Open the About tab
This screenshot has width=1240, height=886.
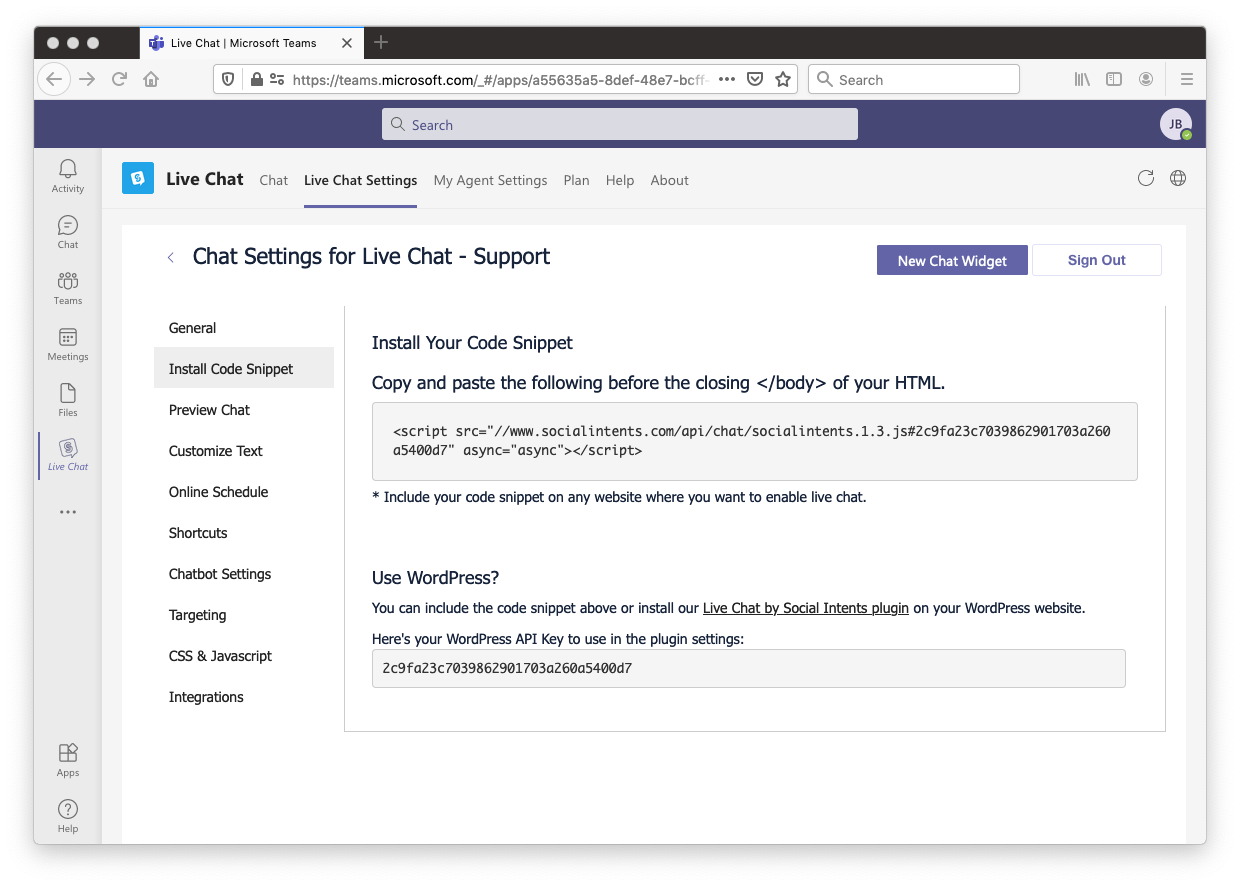669,180
